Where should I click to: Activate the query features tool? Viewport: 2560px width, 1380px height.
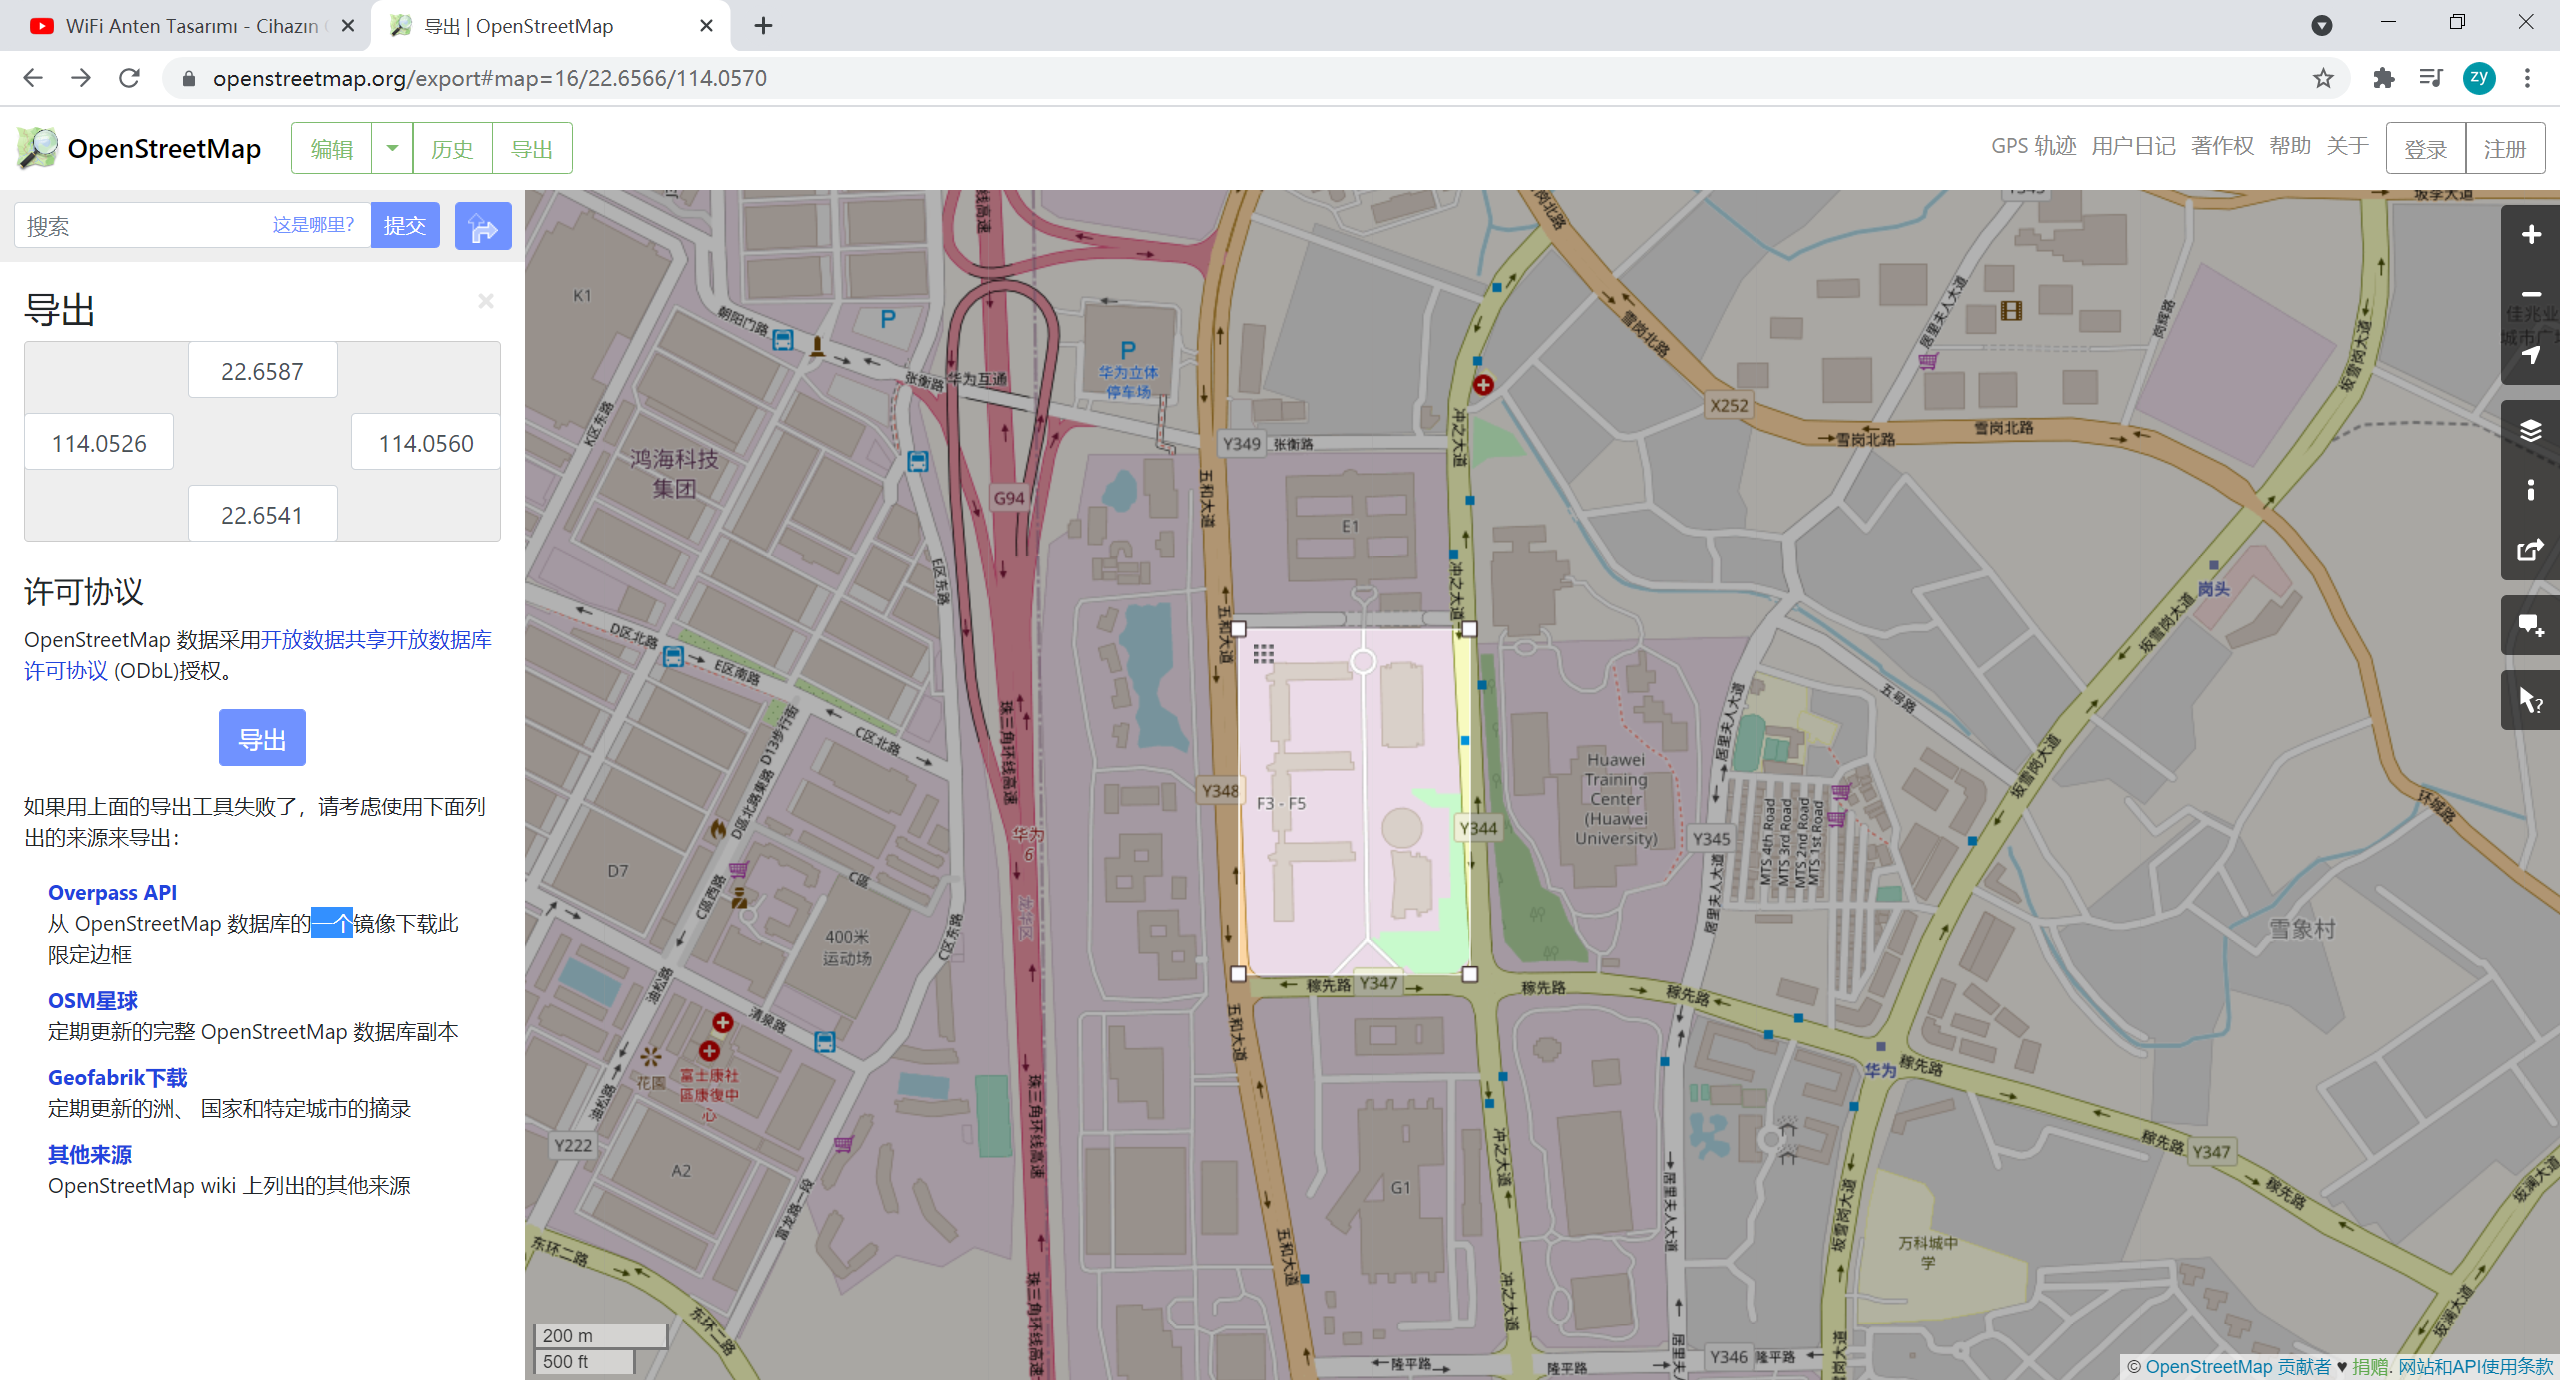[2531, 701]
